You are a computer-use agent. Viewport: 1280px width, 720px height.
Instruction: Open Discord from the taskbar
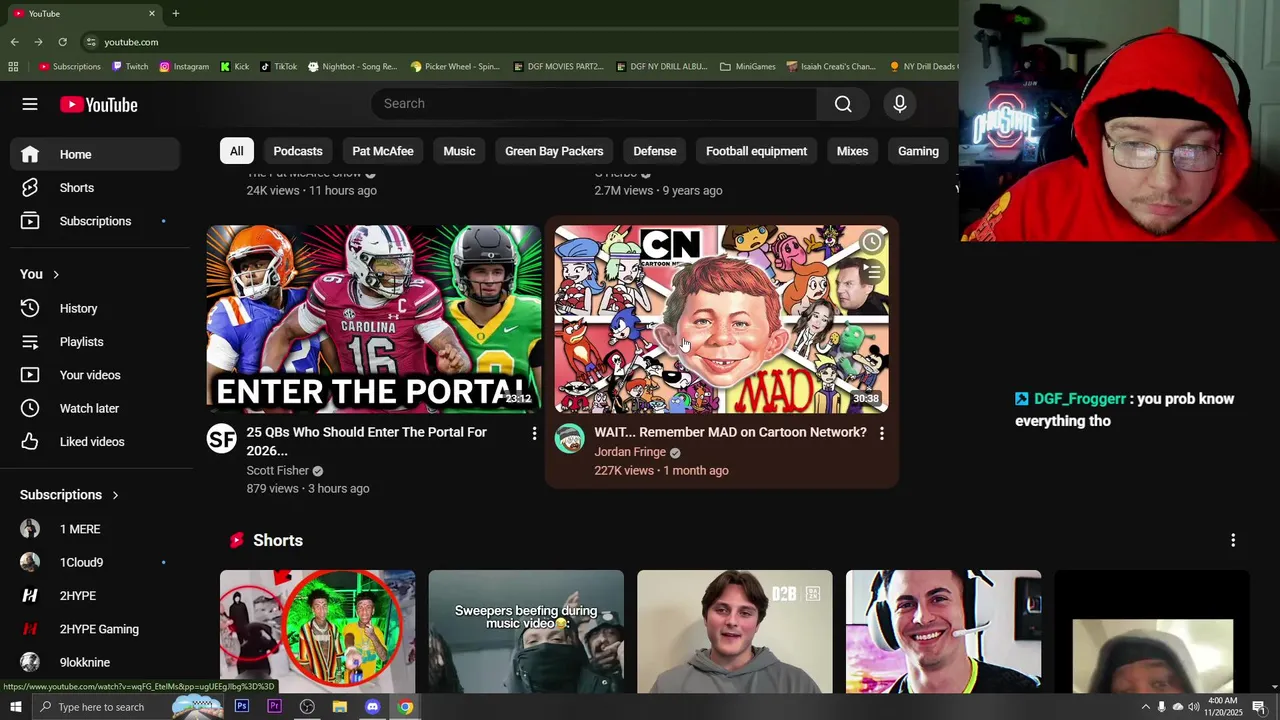click(372, 707)
